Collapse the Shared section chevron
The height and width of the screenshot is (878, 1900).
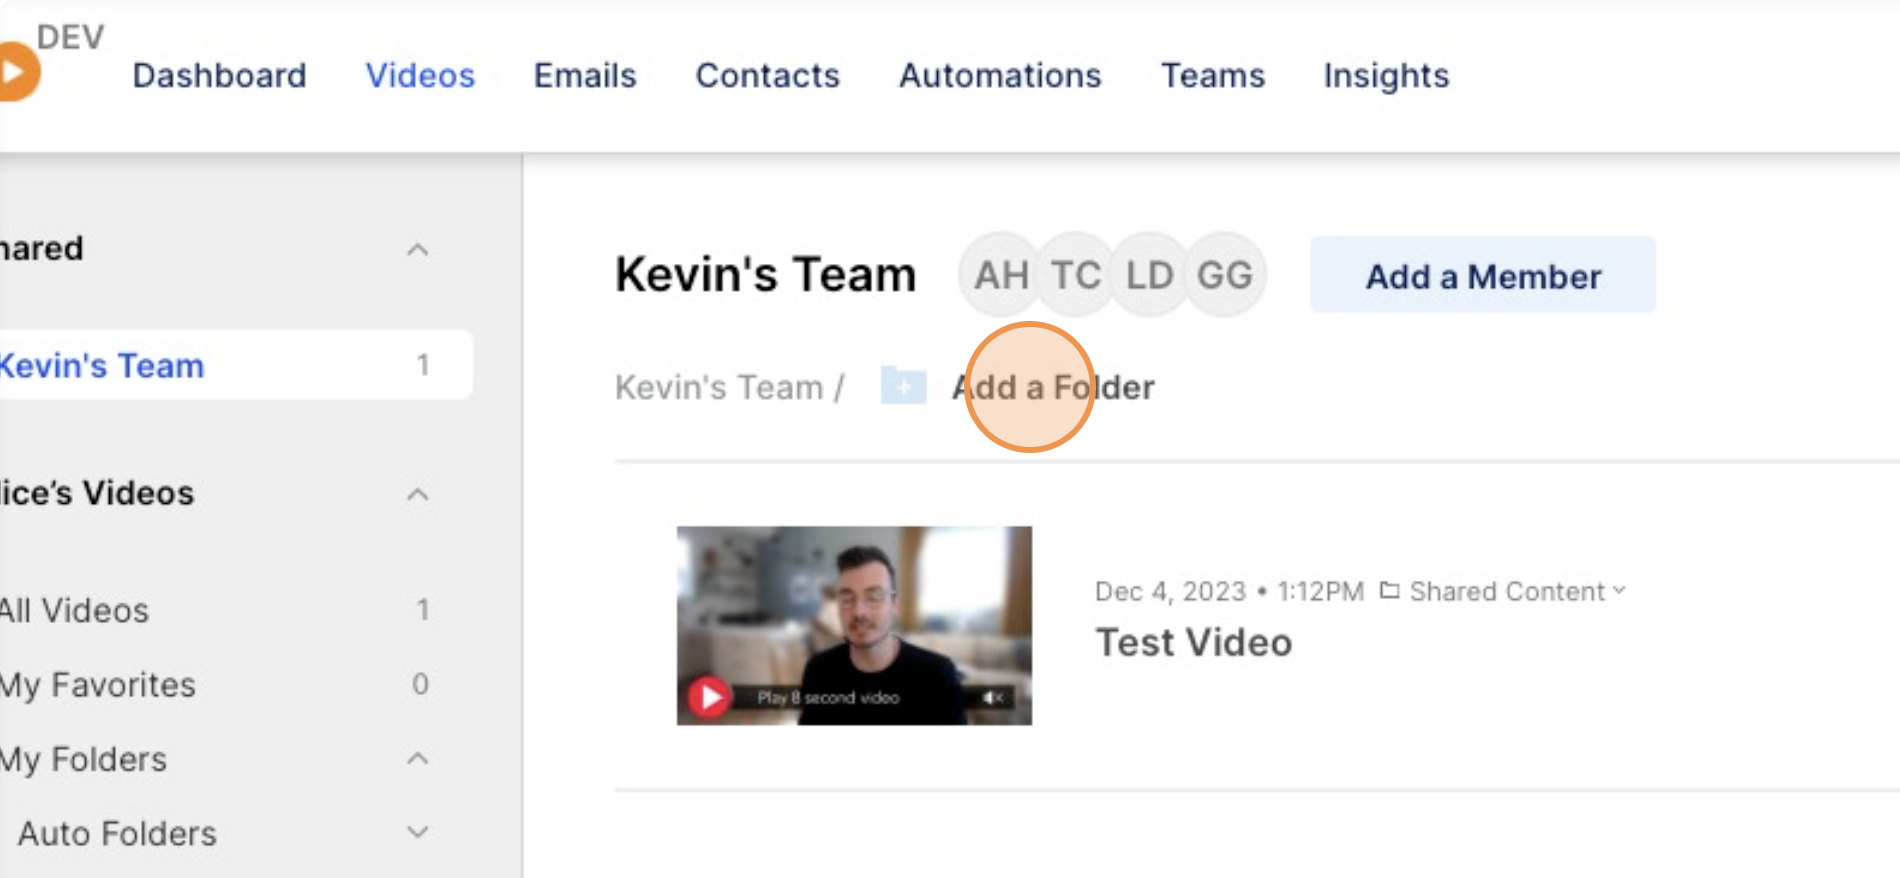click(418, 250)
